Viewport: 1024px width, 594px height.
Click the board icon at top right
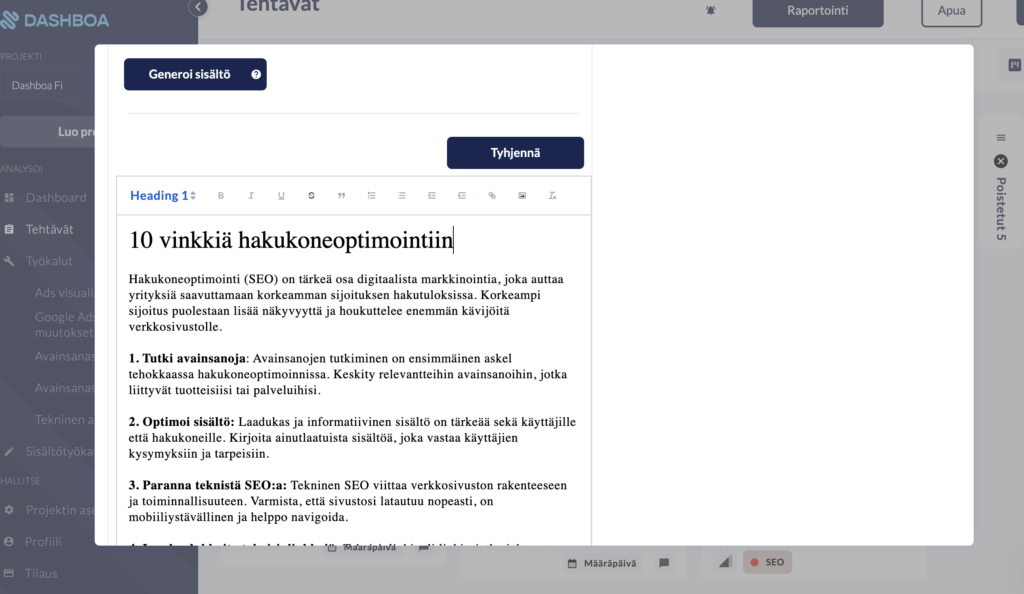pyautogui.click(x=1014, y=65)
